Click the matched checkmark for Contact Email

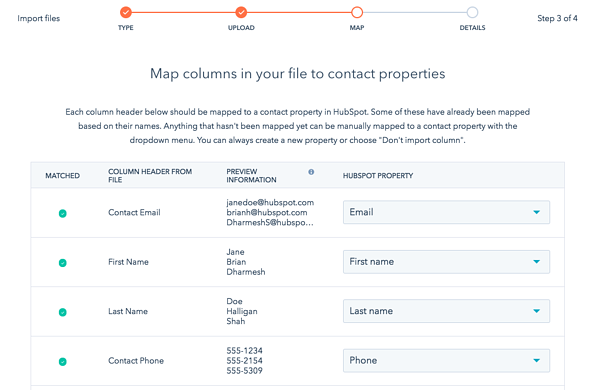[x=63, y=214]
